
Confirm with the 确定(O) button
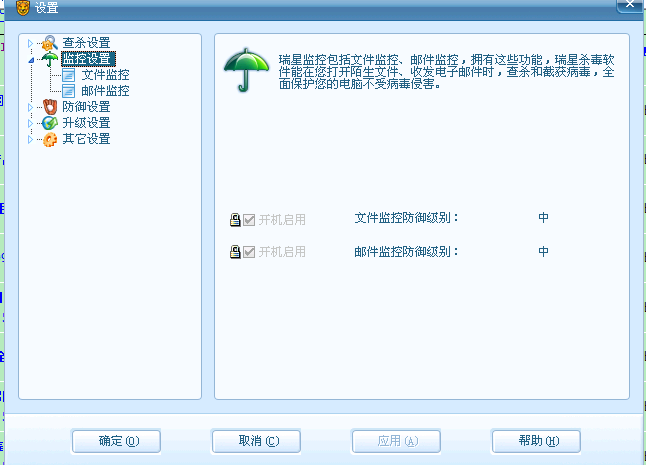tap(116, 442)
